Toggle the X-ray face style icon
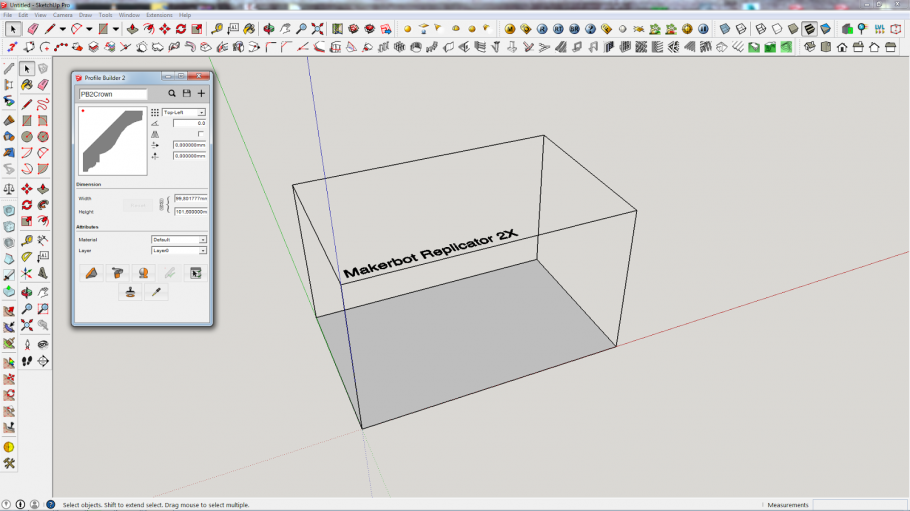Screen dimensions: 910x511 click(x=725, y=29)
